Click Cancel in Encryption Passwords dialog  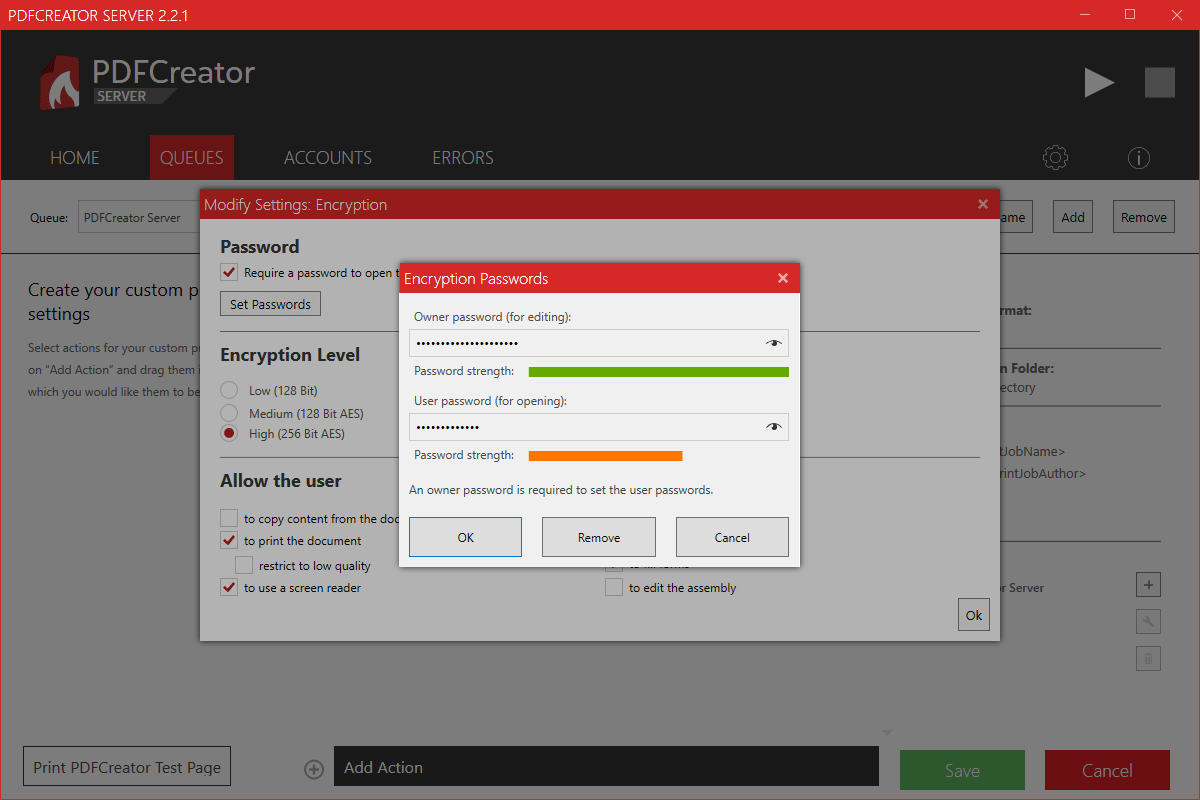click(732, 537)
